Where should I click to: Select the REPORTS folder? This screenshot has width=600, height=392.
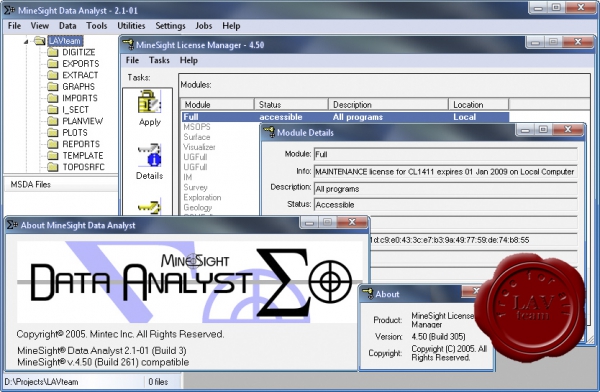pos(81,144)
